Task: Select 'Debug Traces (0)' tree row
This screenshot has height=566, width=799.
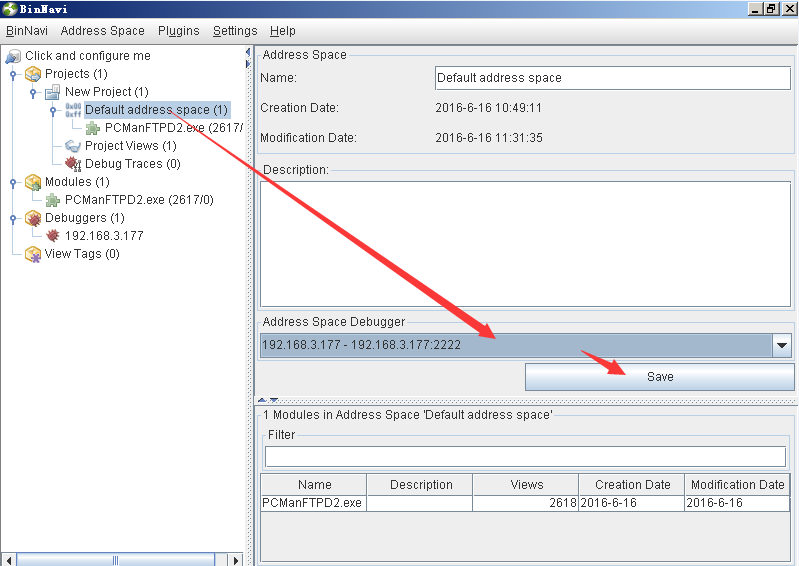Action: coord(132,164)
